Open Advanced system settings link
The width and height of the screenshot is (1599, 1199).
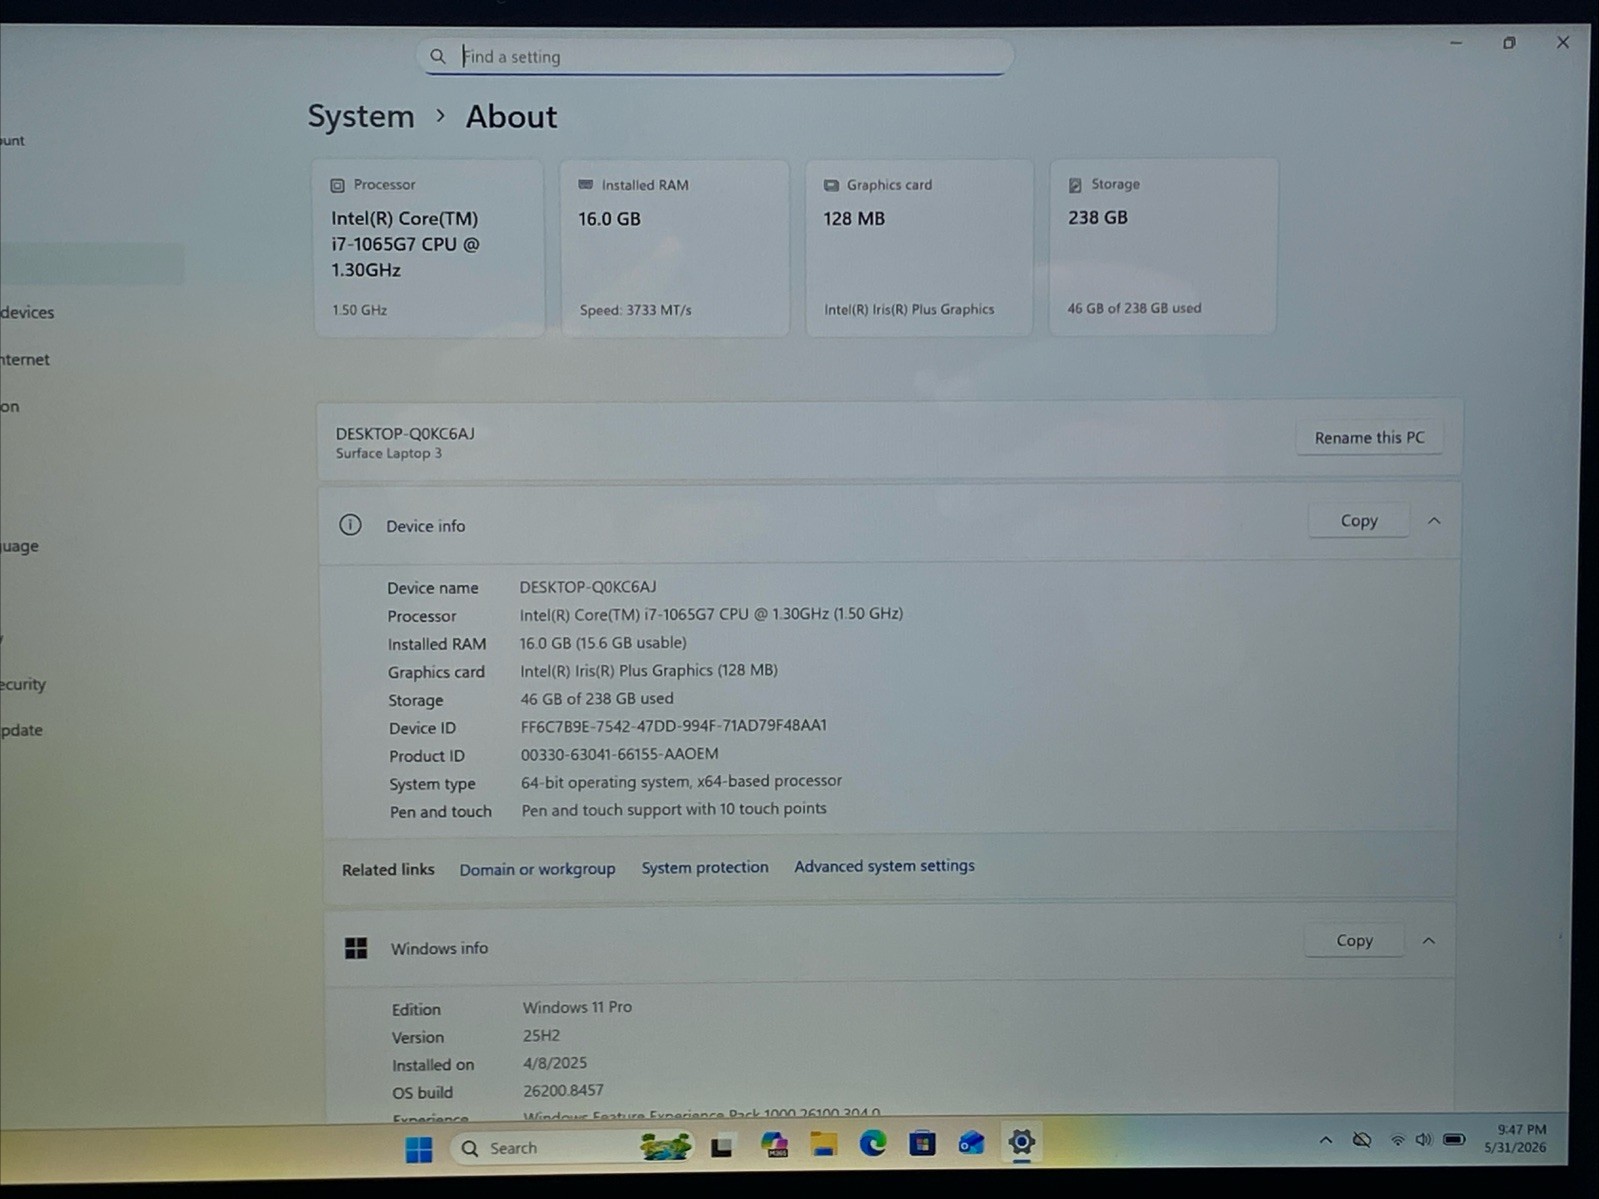point(884,866)
